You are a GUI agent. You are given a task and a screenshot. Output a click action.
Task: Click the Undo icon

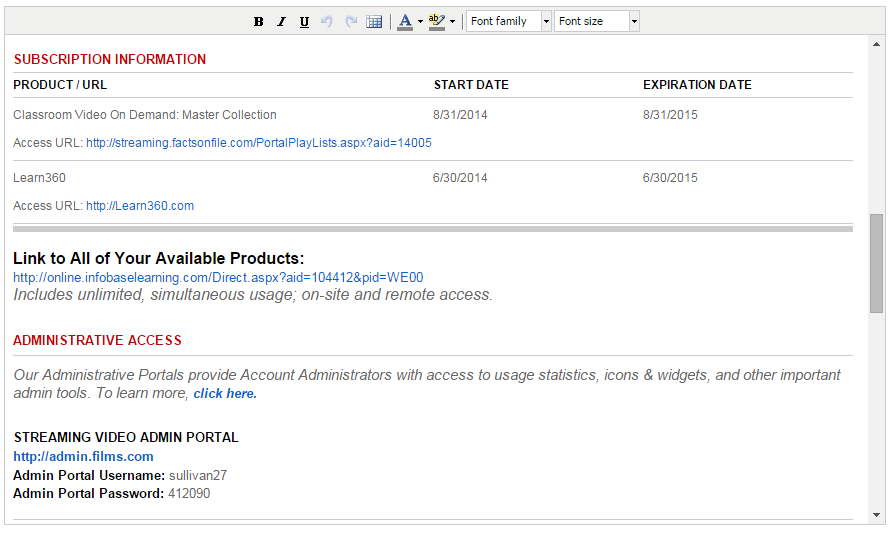[x=327, y=22]
